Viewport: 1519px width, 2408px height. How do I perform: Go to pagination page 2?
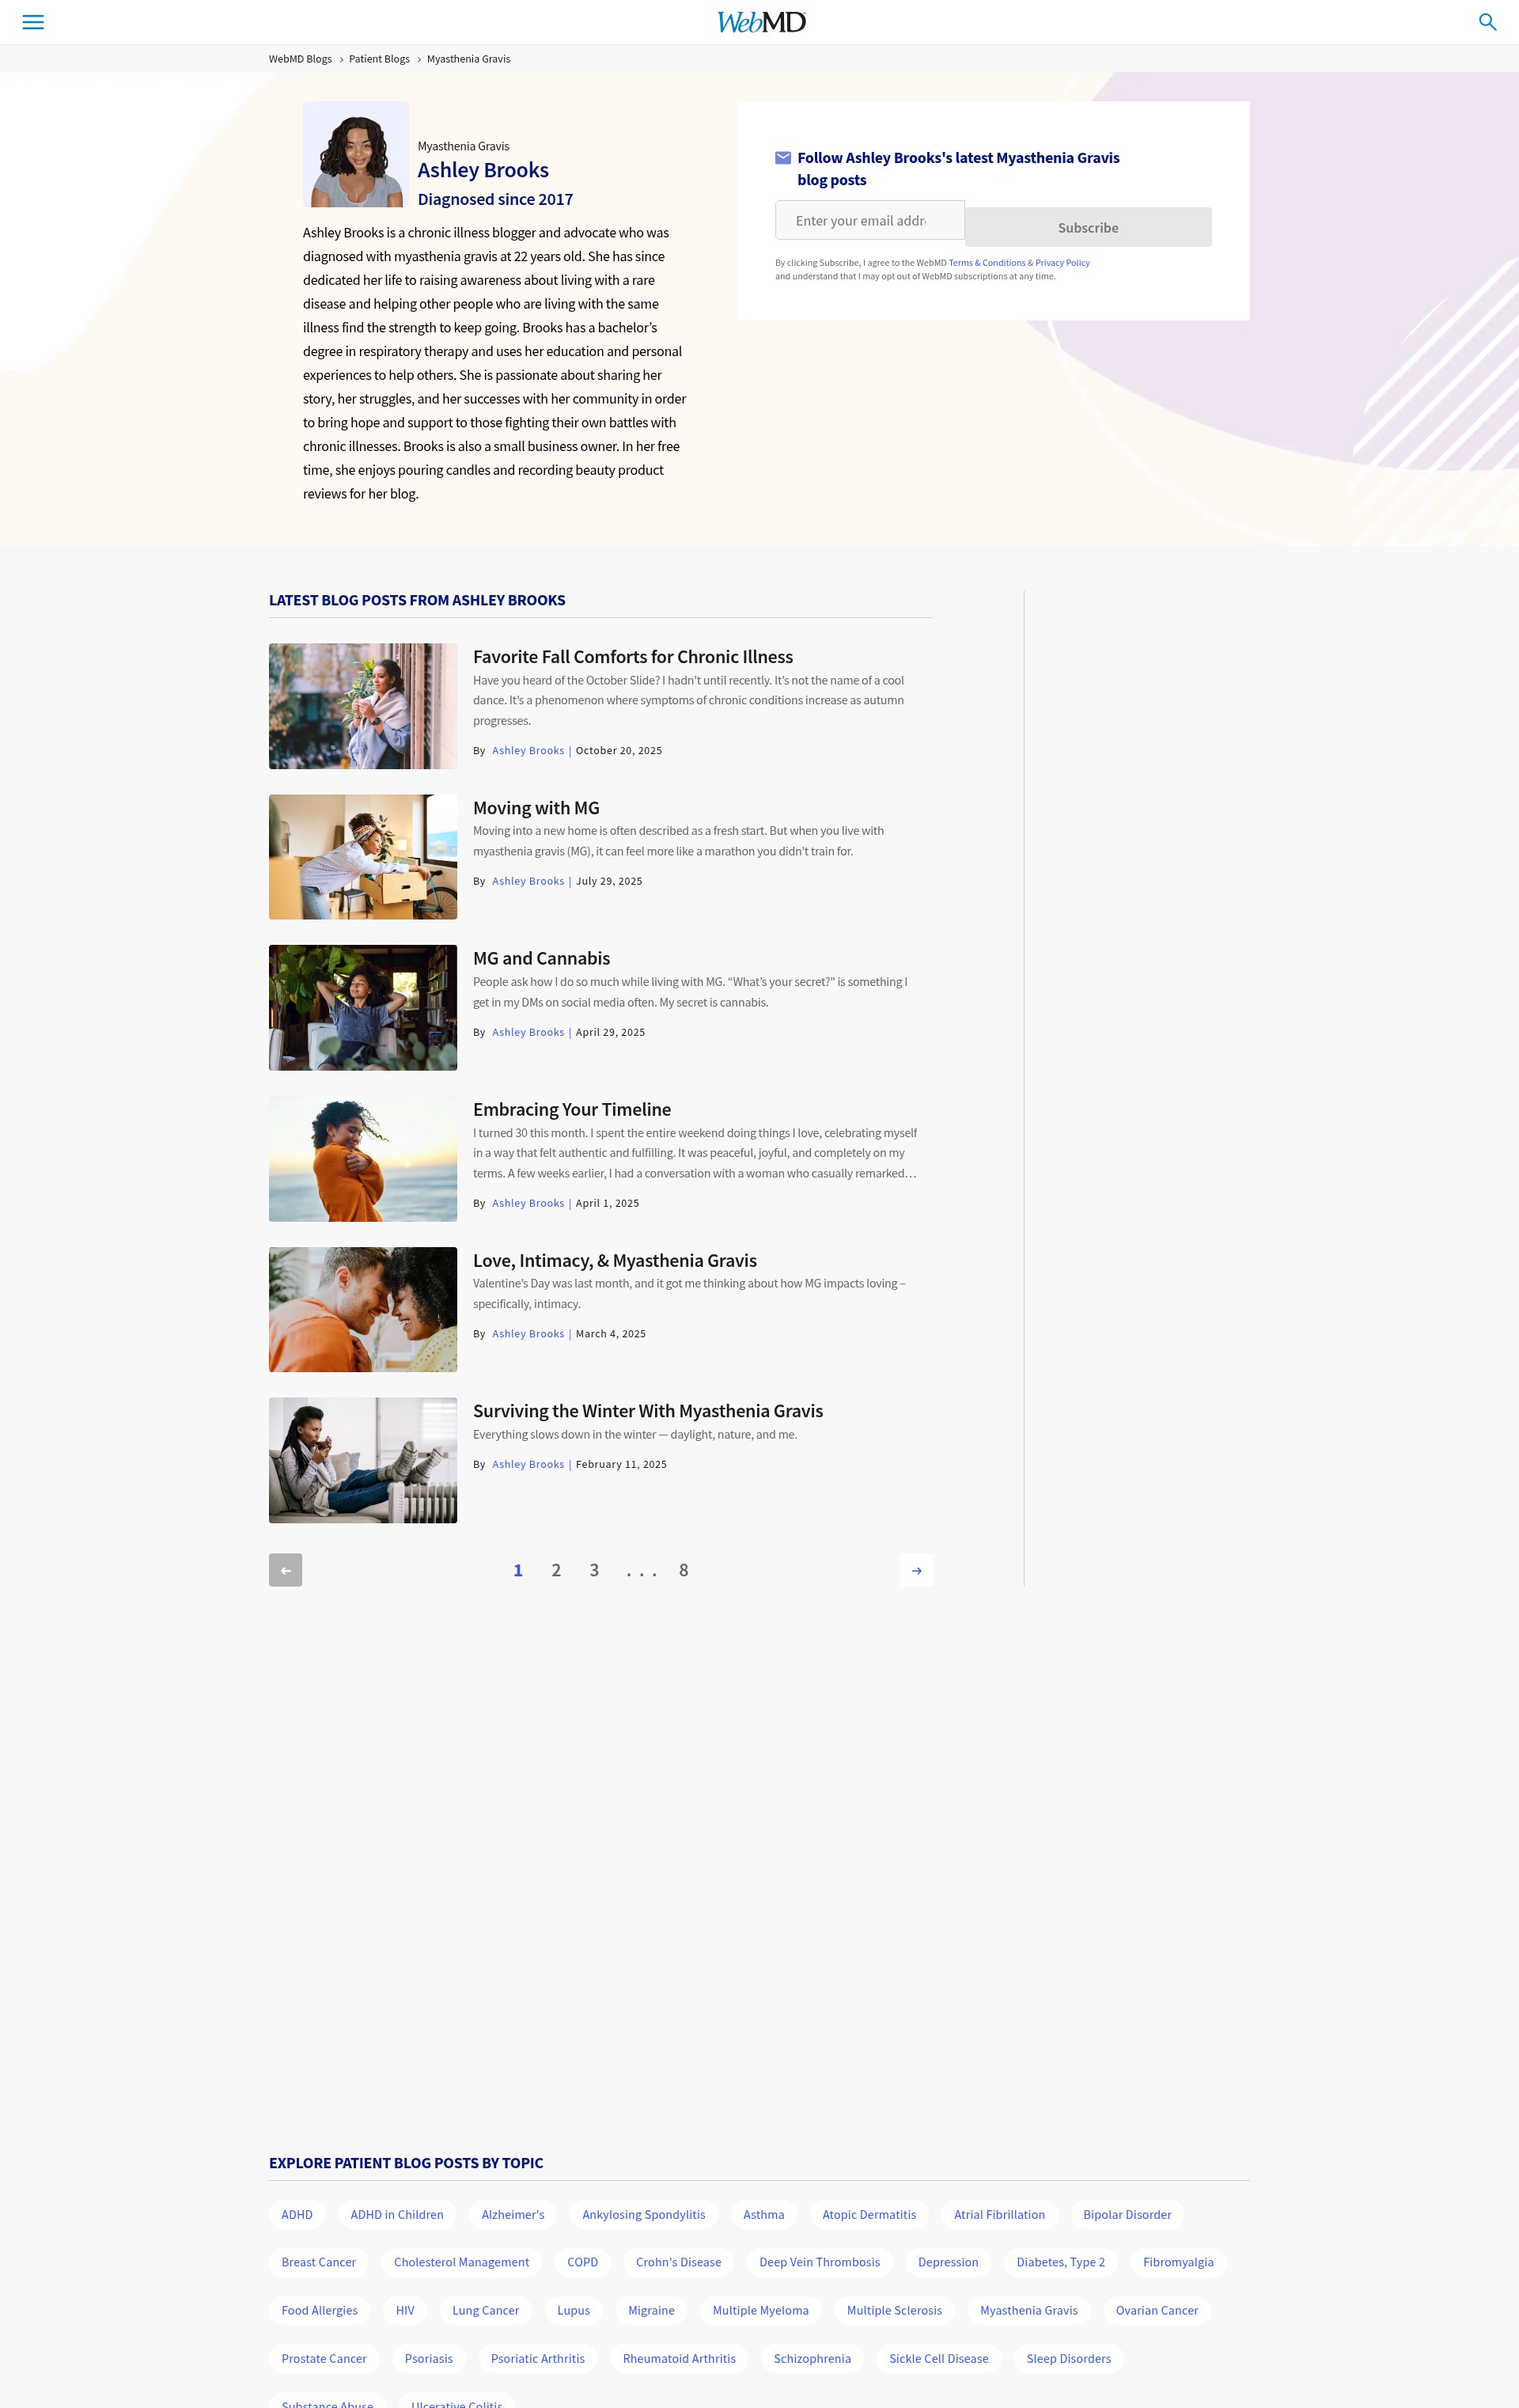[x=556, y=1570]
